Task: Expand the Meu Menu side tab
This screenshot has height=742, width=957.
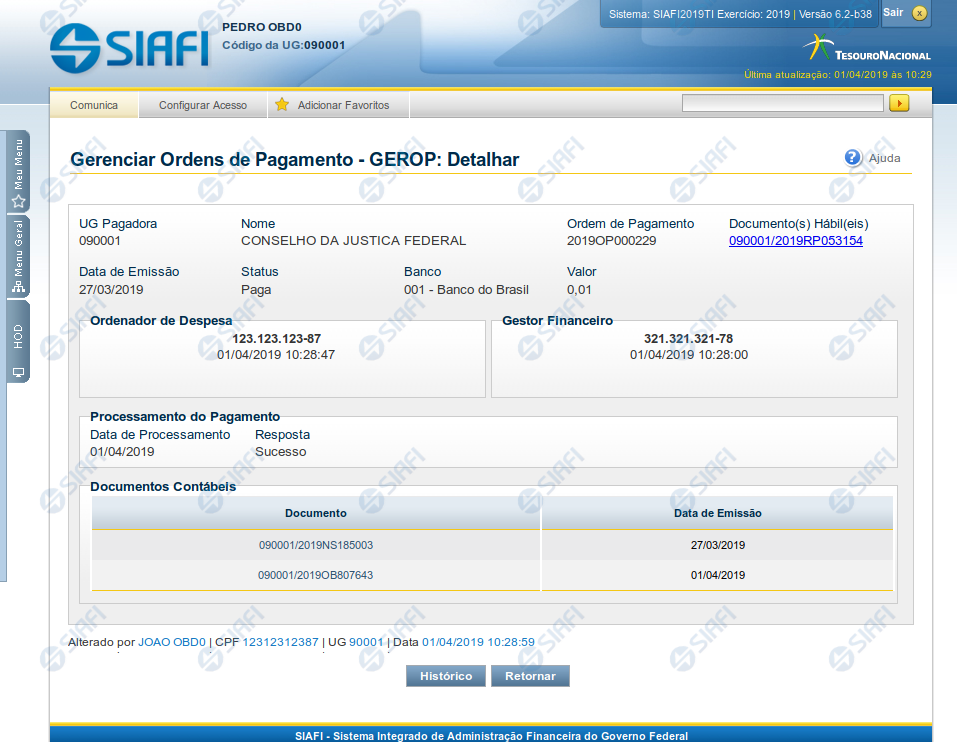Action: click(x=18, y=172)
